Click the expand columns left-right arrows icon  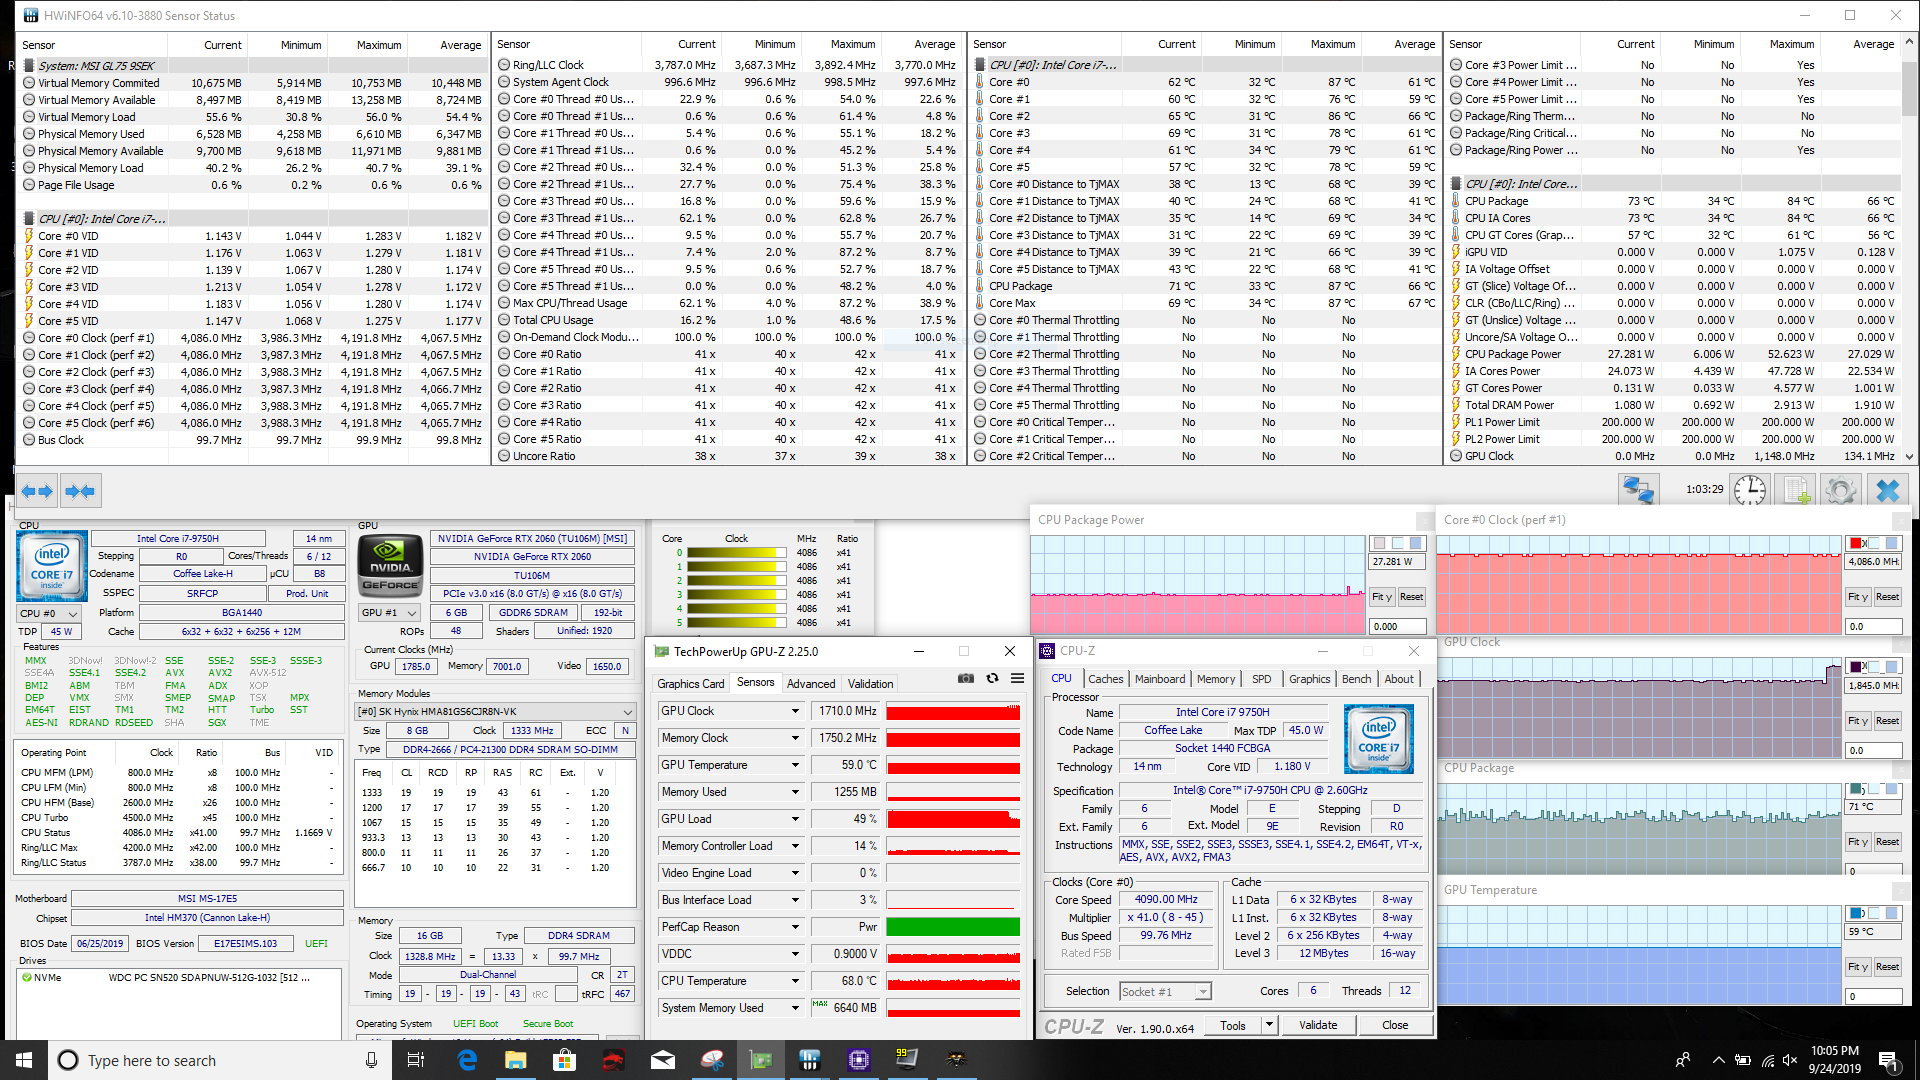37,491
